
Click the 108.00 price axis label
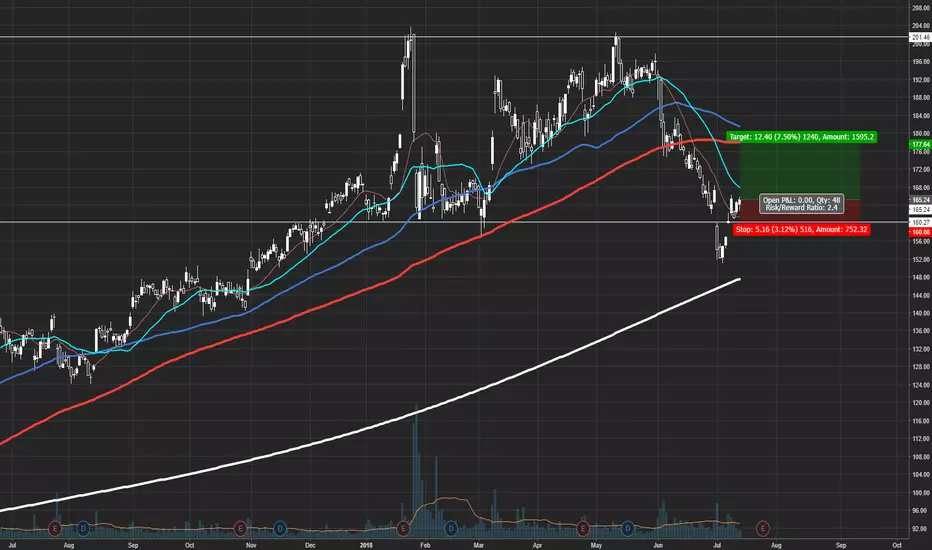921,457
